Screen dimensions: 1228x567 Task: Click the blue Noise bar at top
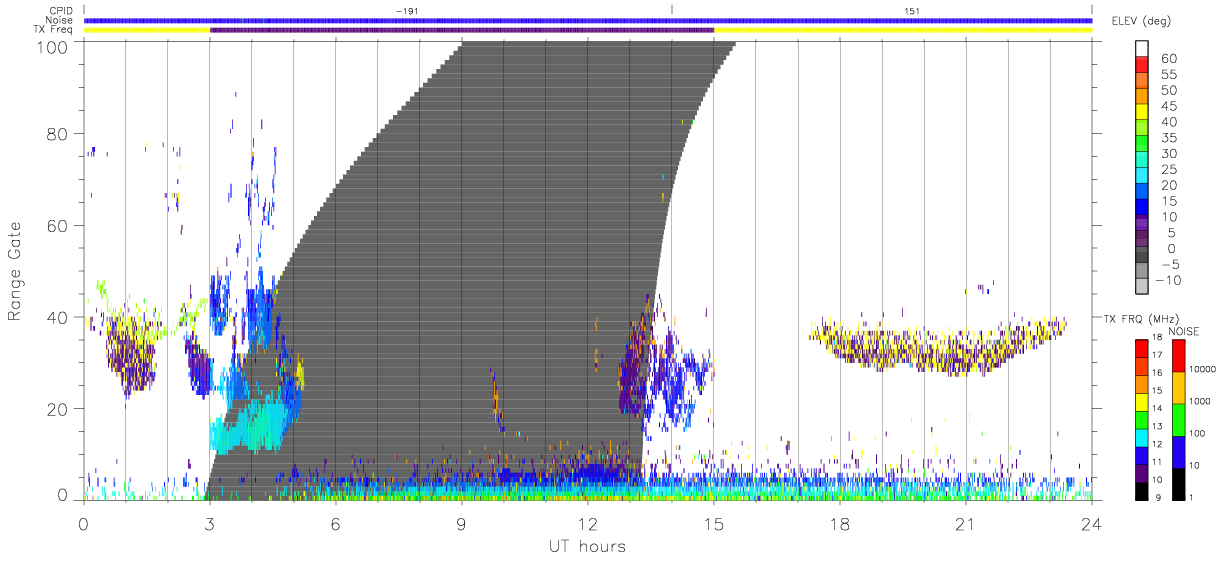pyautogui.click(x=588, y=20)
